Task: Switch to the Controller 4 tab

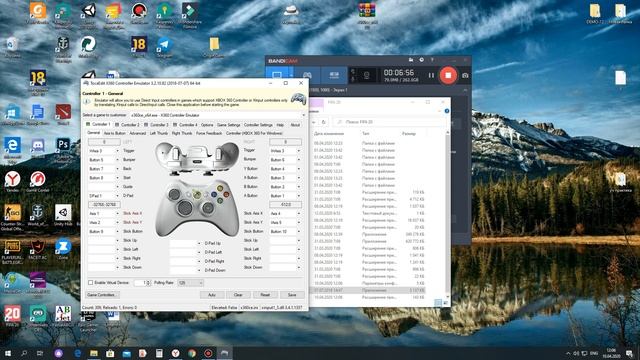Action: (x=185, y=124)
